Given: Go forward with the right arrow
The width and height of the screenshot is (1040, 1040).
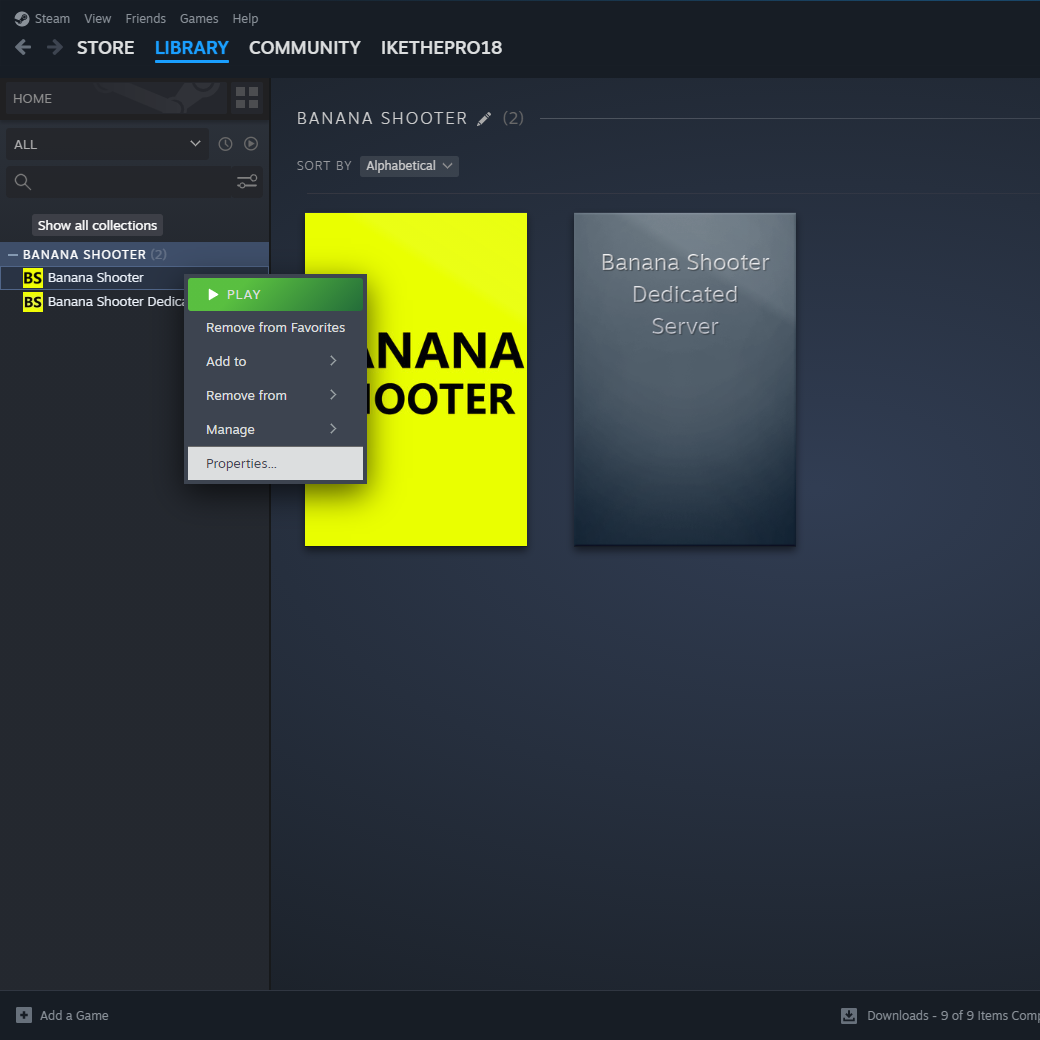Looking at the screenshot, I should (55, 48).
